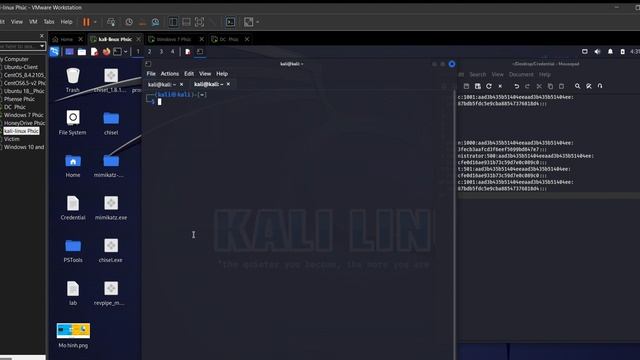Select Ubuntu 18_Phúc in the library

(x=24, y=91)
